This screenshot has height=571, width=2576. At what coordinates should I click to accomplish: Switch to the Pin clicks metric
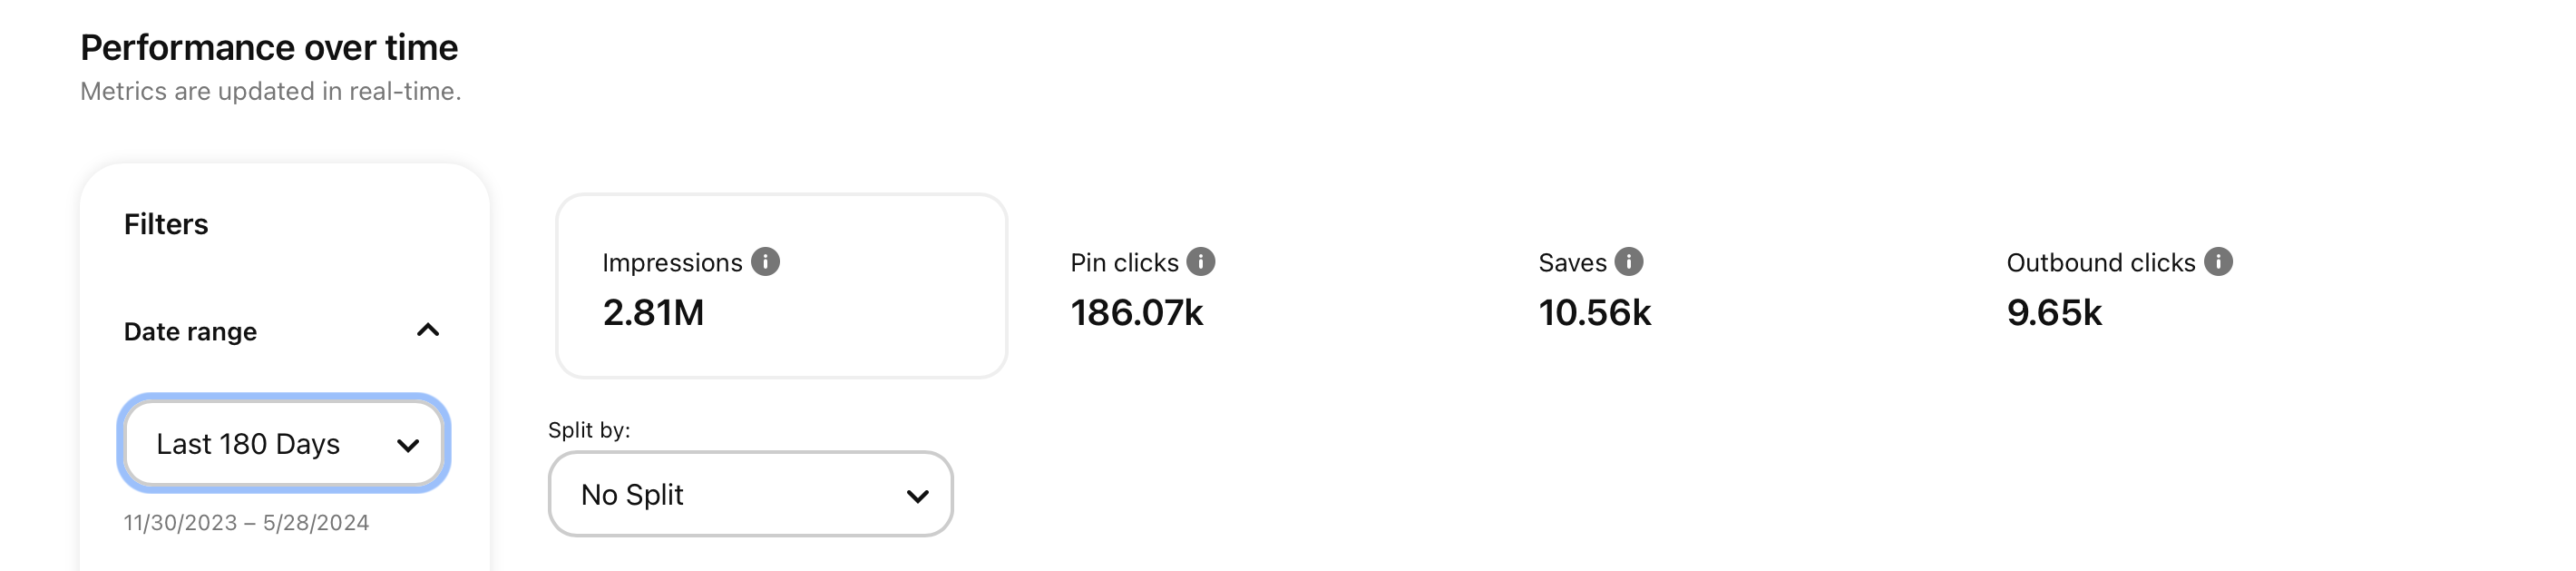1142,288
